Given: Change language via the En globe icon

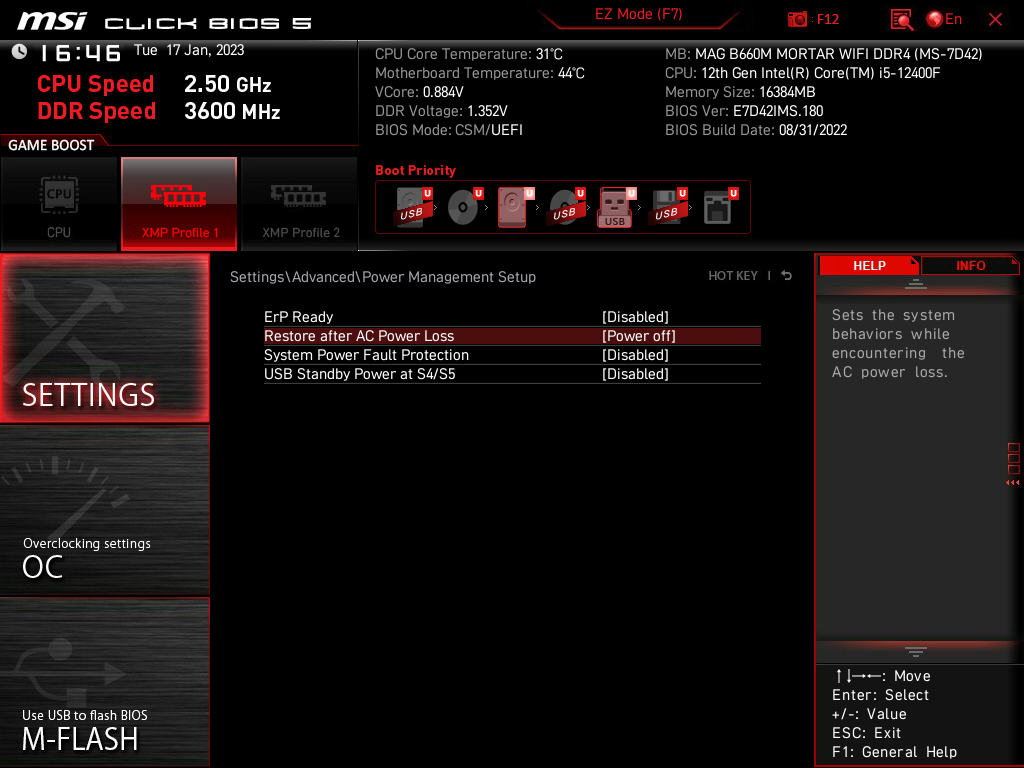Looking at the screenshot, I should [x=944, y=19].
